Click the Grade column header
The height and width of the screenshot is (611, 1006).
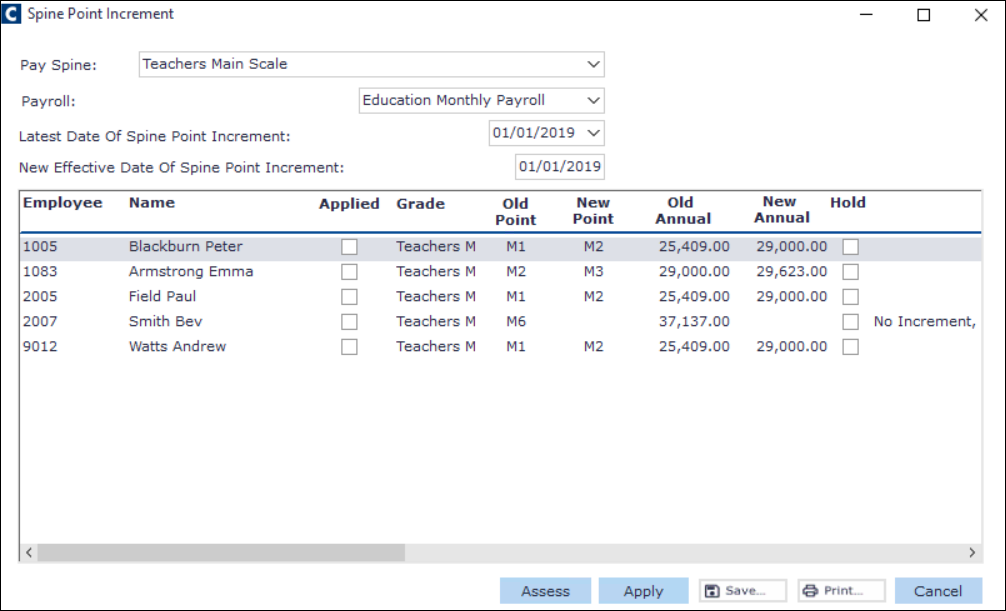tap(420, 203)
